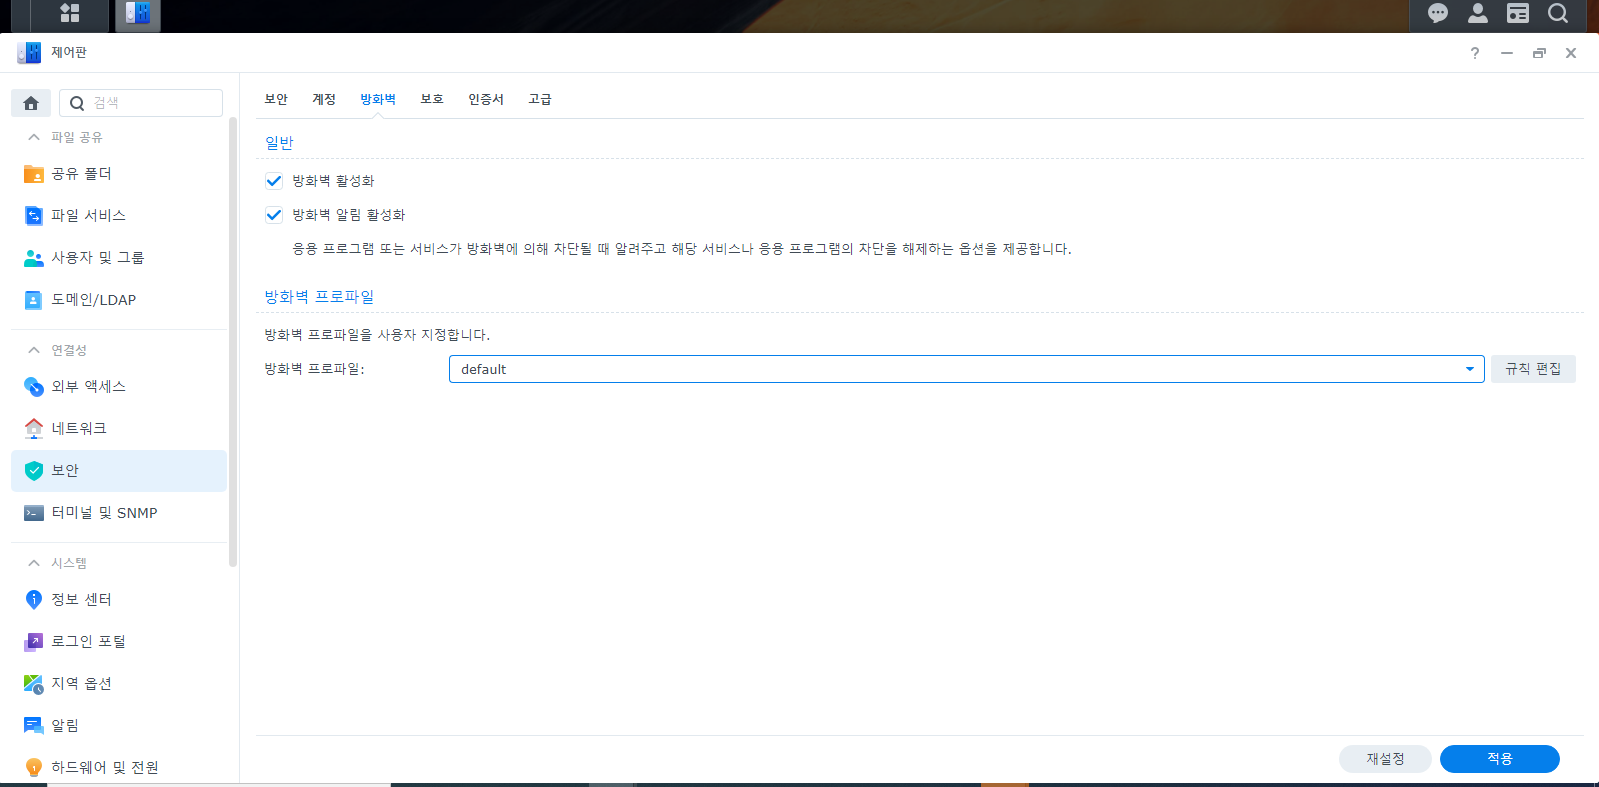The width and height of the screenshot is (1599, 787).
Task: Click the 파일 서비스 icon
Action: pyautogui.click(x=33, y=216)
